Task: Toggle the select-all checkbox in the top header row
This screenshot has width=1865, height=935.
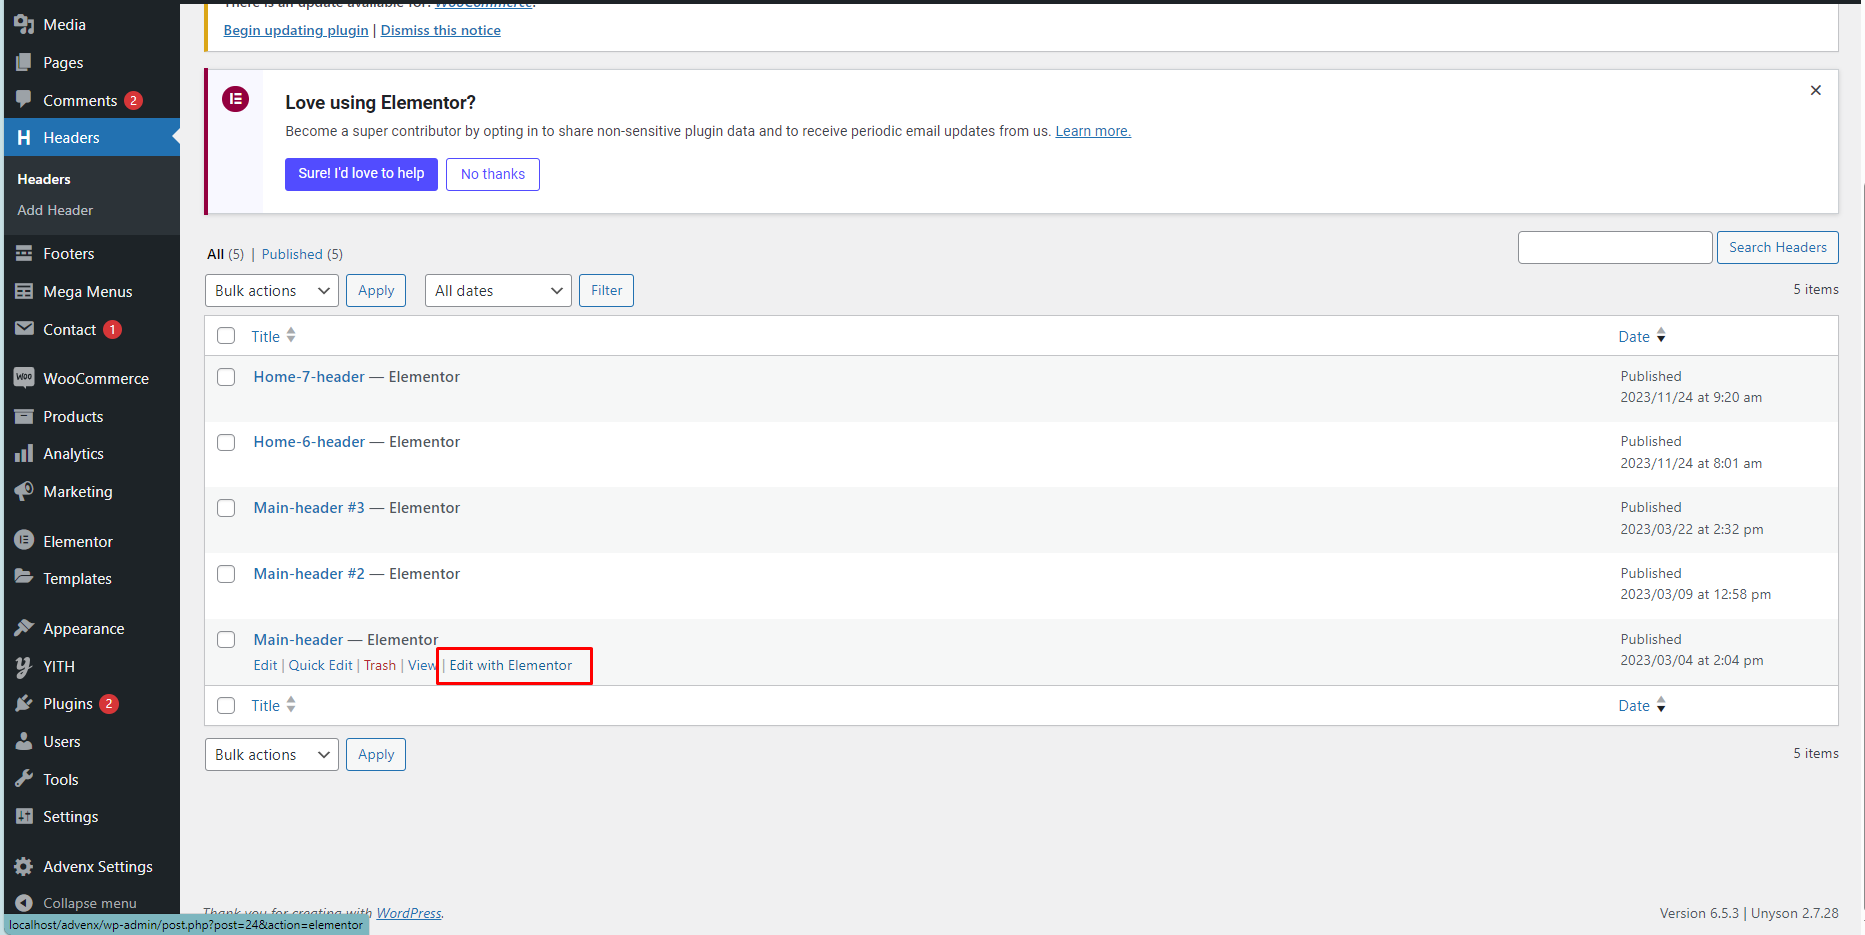Action: [226, 336]
